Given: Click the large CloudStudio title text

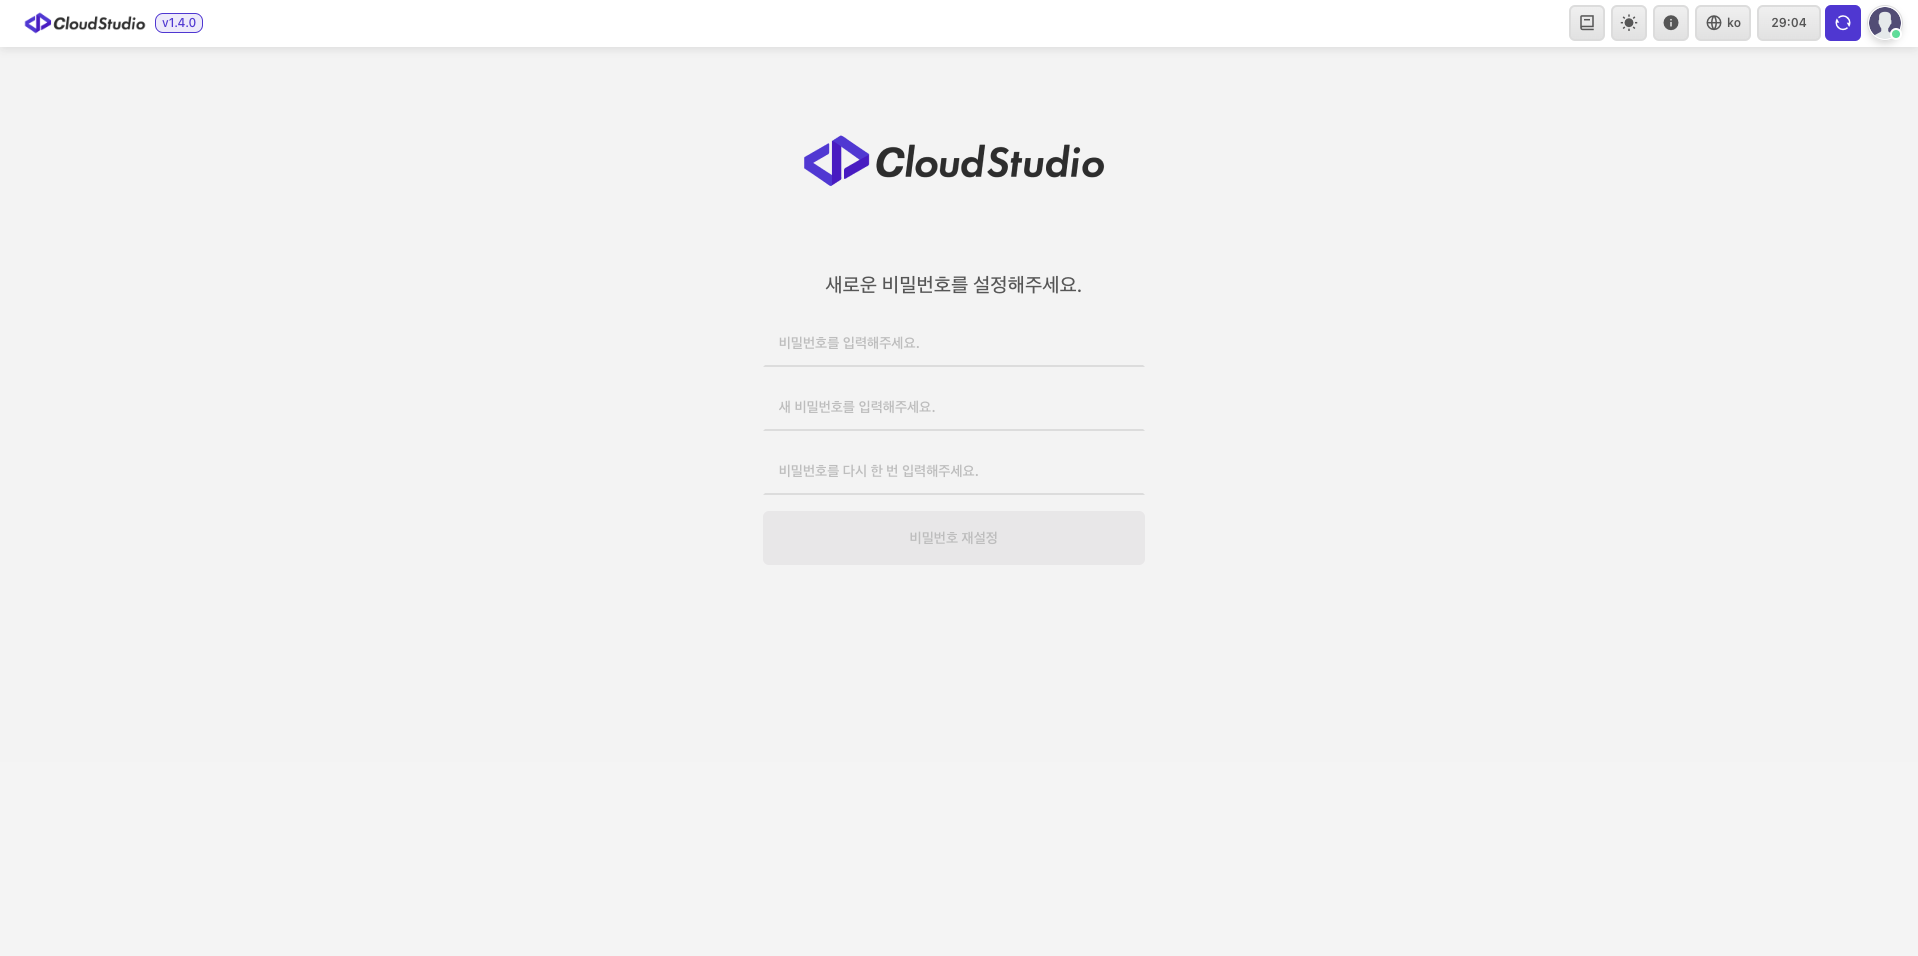Looking at the screenshot, I should [990, 162].
